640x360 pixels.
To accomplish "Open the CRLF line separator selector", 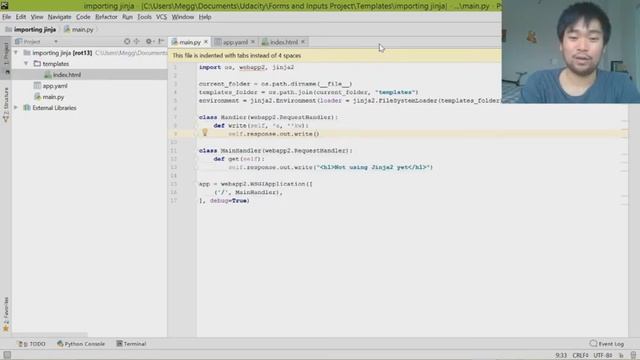I will 580,356.
